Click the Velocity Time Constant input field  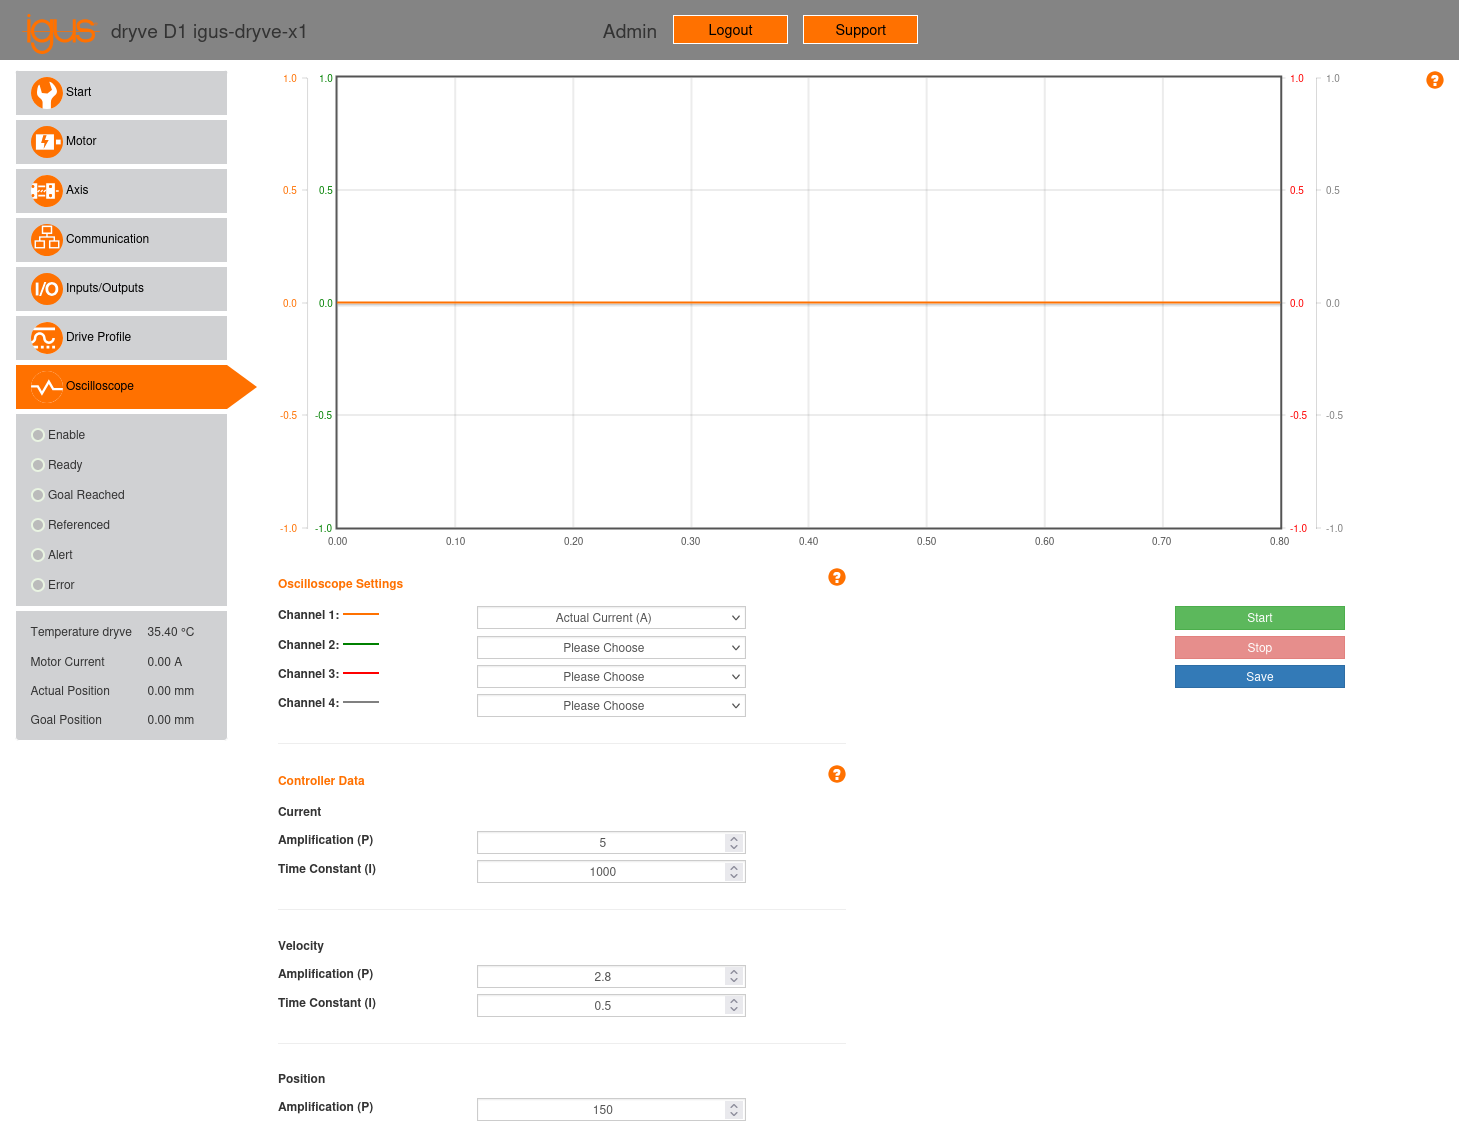coord(602,1006)
